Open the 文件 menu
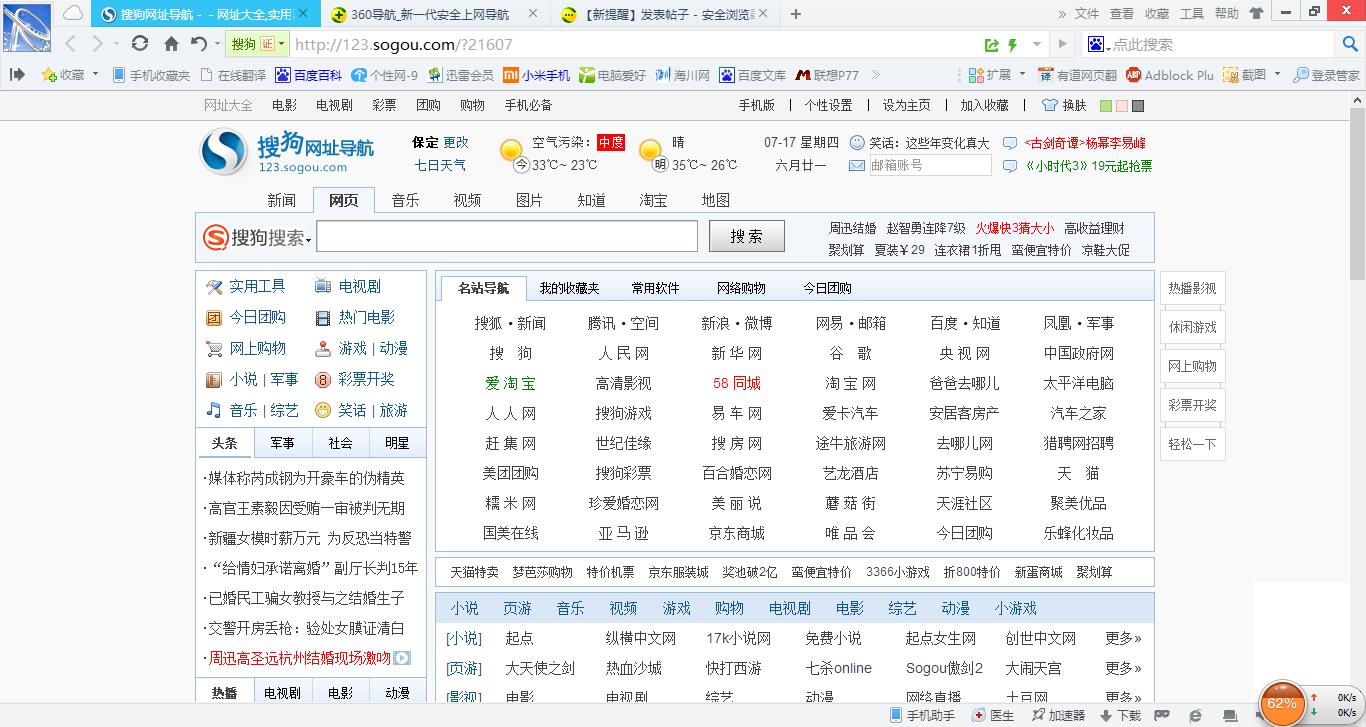This screenshot has height=727, width=1366. tap(1087, 14)
